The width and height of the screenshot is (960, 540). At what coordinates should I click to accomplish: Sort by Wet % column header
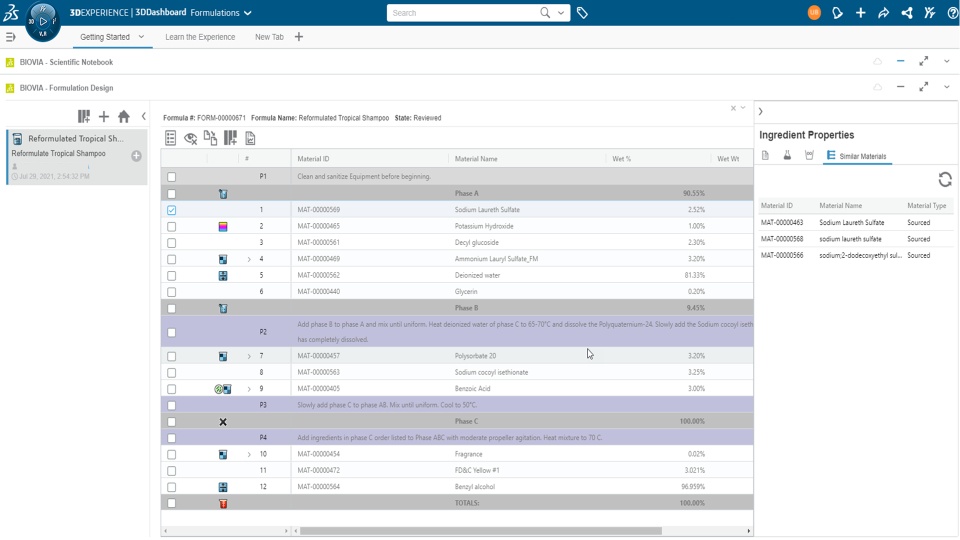tap(621, 159)
